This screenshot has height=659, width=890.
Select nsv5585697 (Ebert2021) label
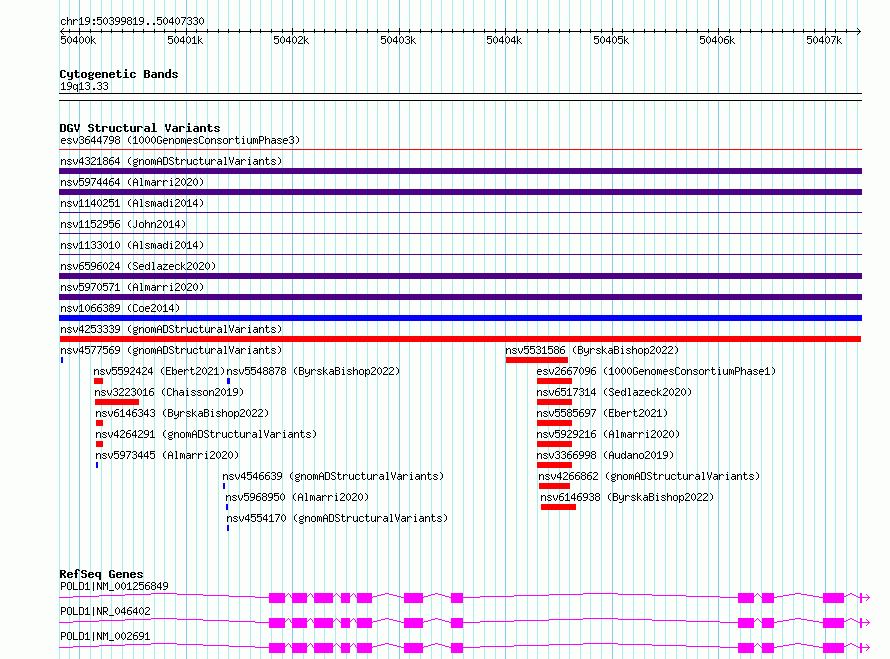(x=602, y=413)
